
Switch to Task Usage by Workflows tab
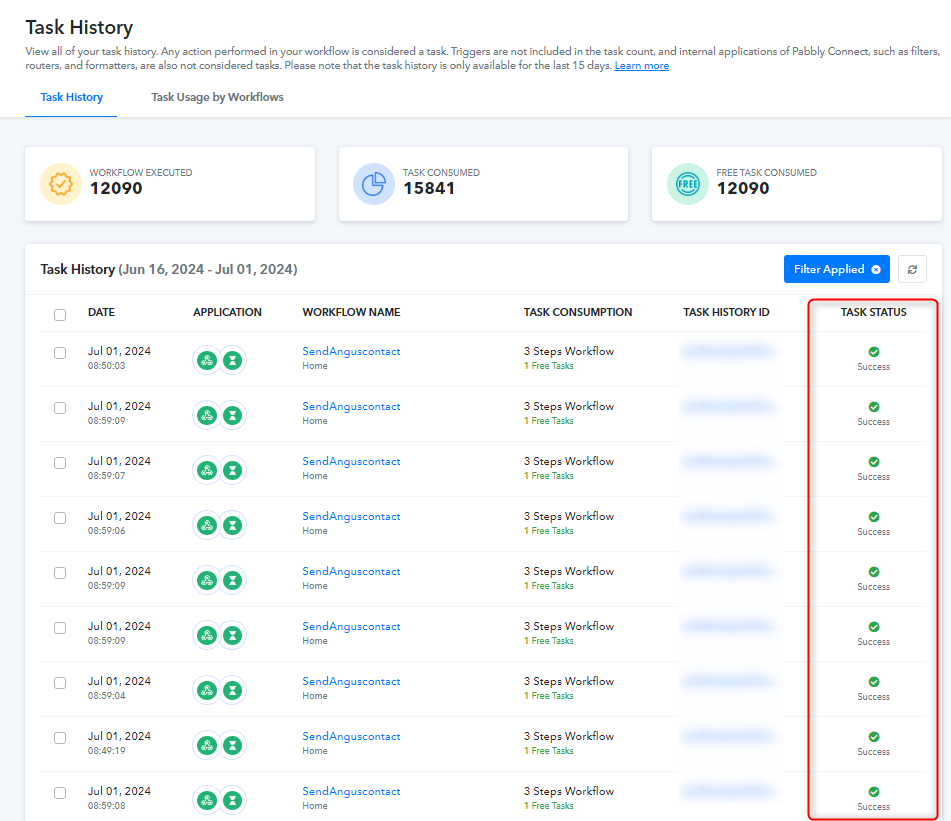pyautogui.click(x=217, y=97)
